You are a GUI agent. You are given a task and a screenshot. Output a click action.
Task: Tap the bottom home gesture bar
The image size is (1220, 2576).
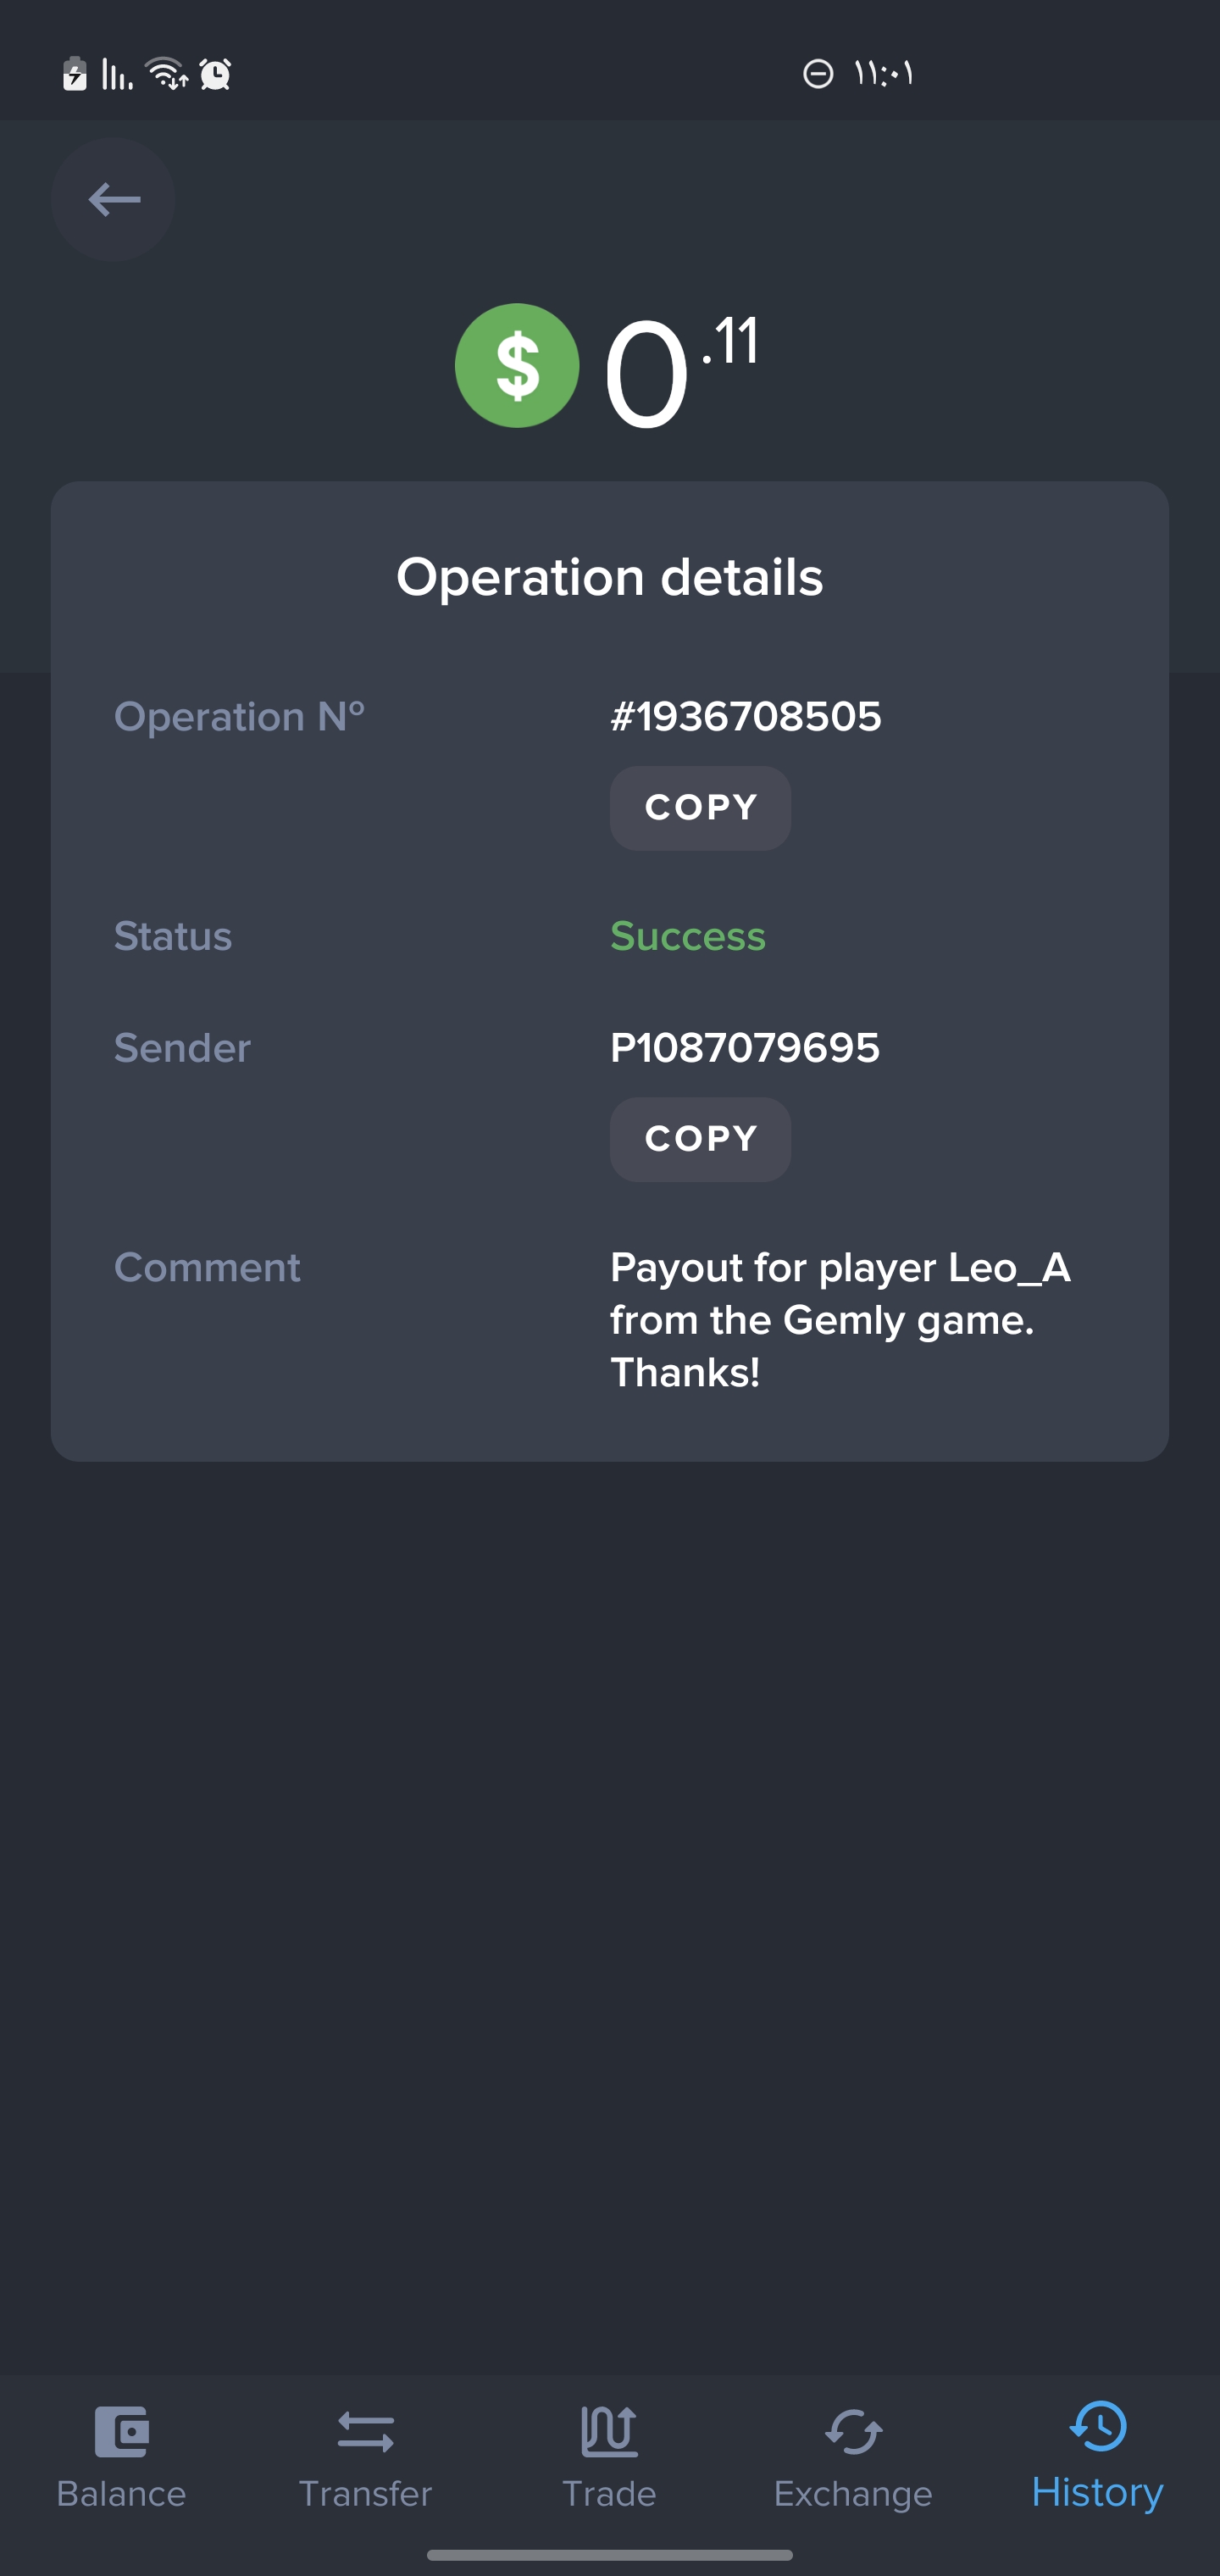click(x=610, y=2554)
